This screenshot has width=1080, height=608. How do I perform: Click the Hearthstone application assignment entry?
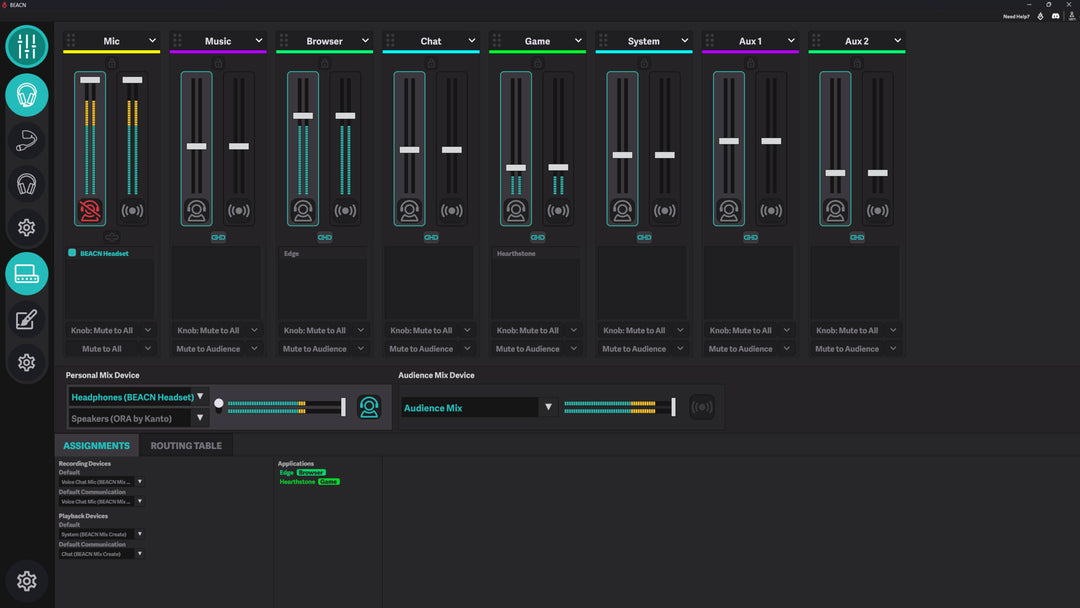pos(298,482)
